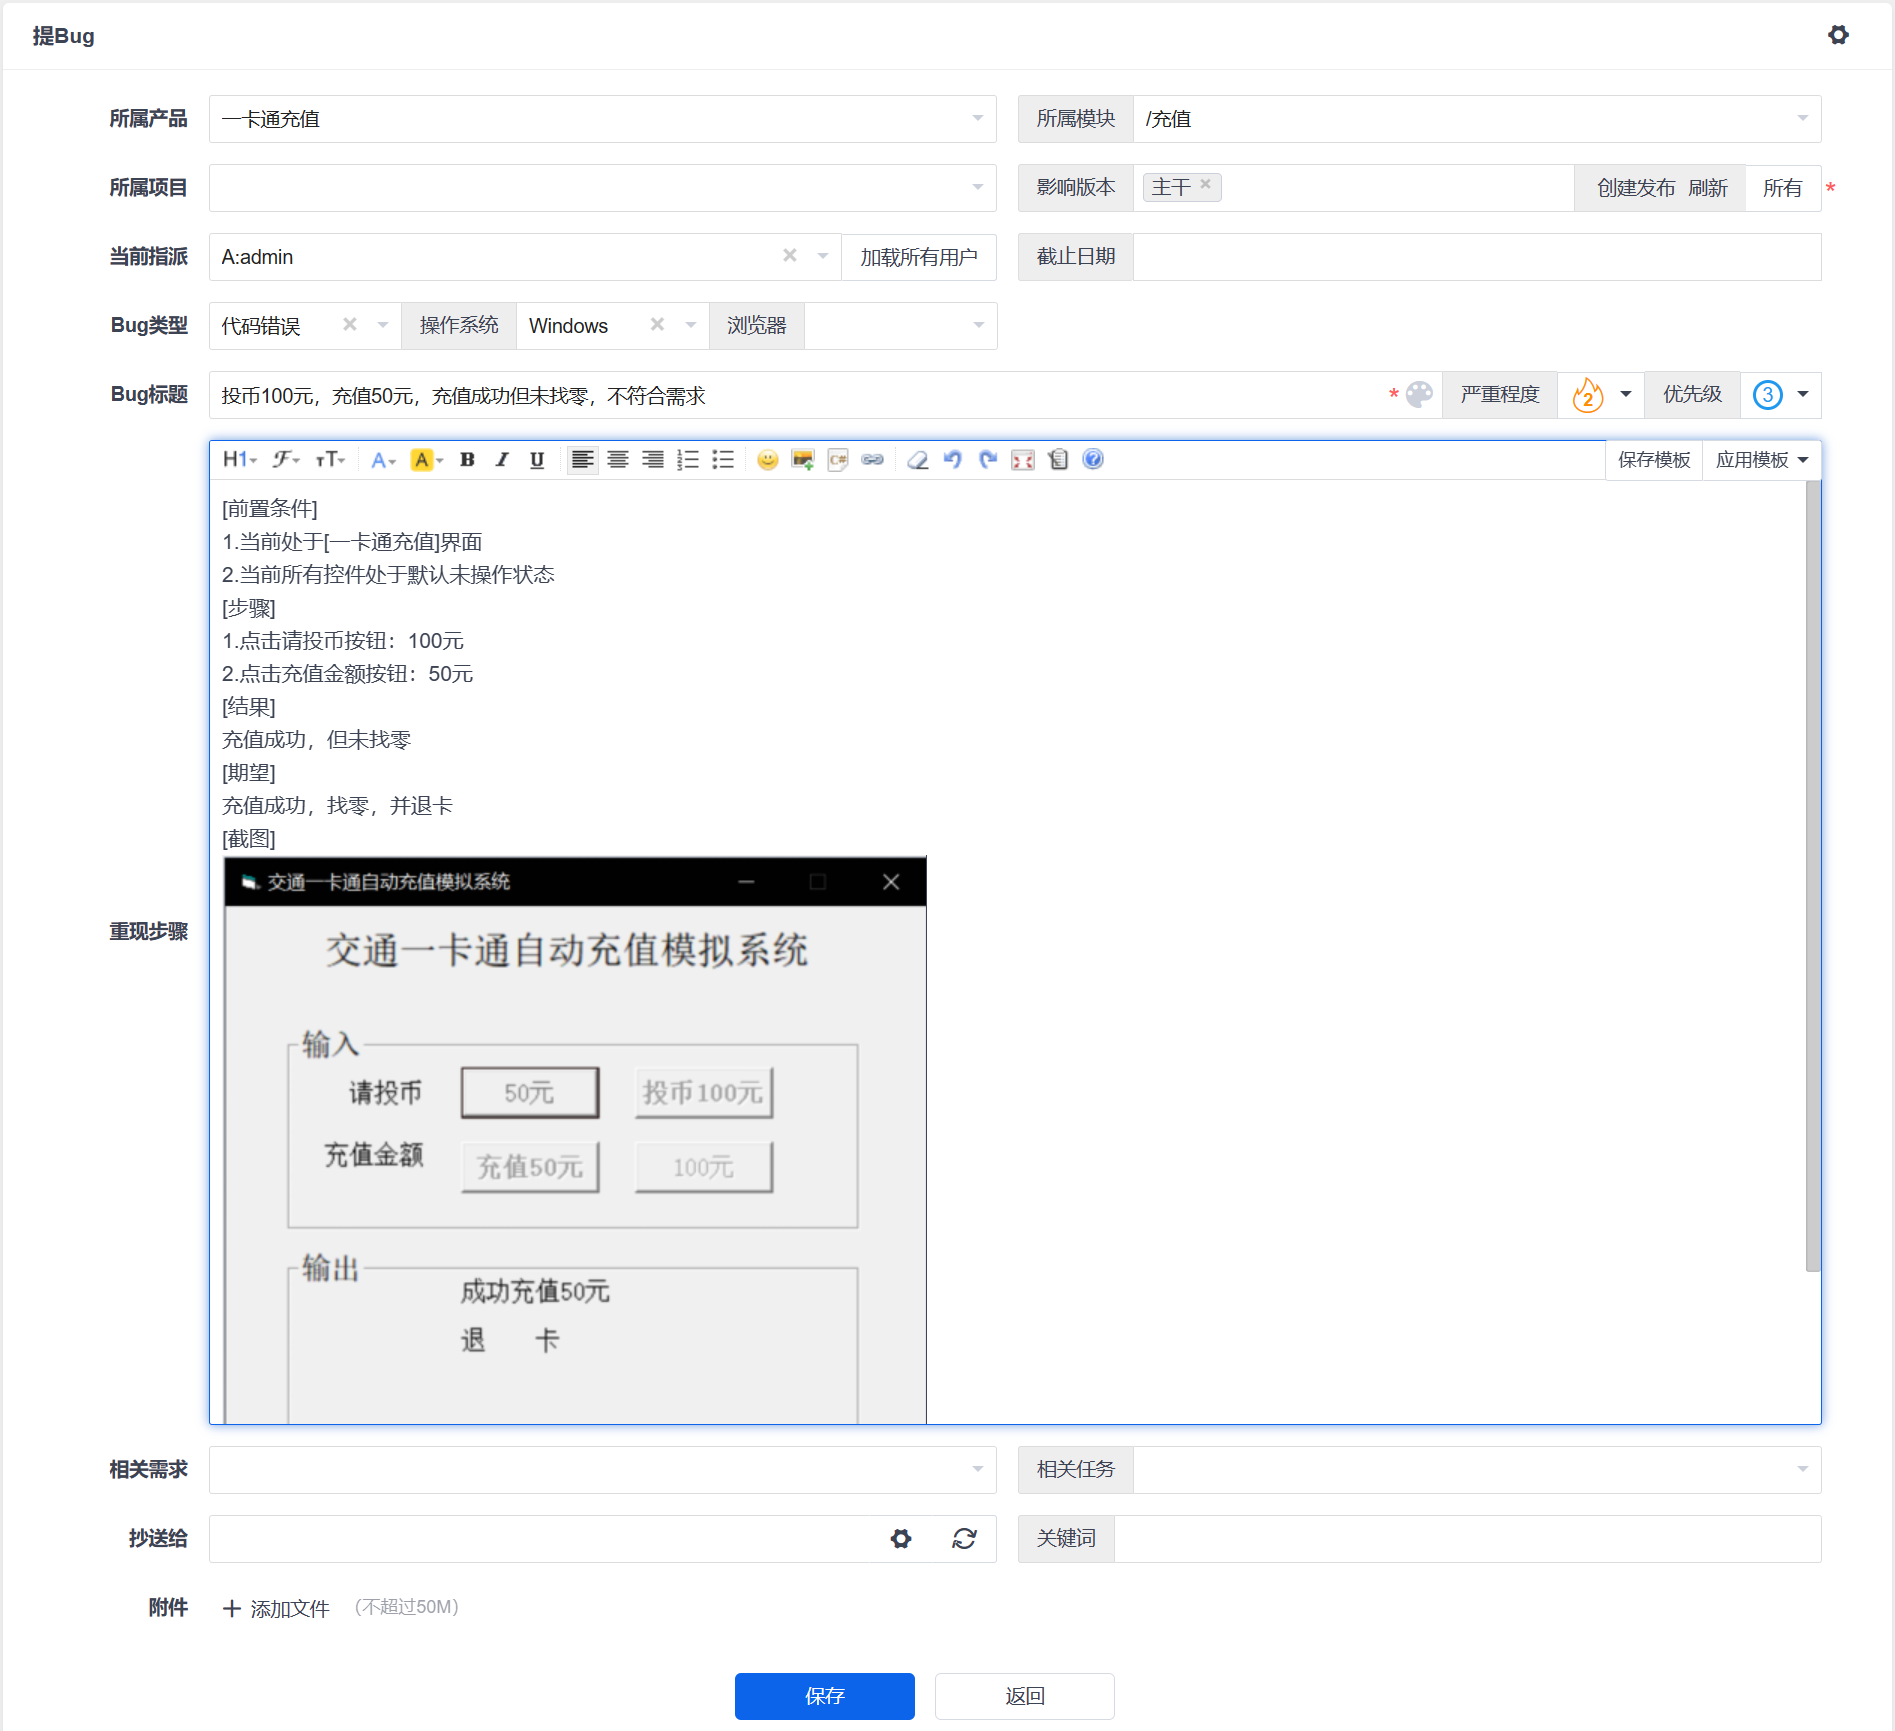Toggle bold formatting in the editor
Screen dimensions: 1895x1731
467,460
